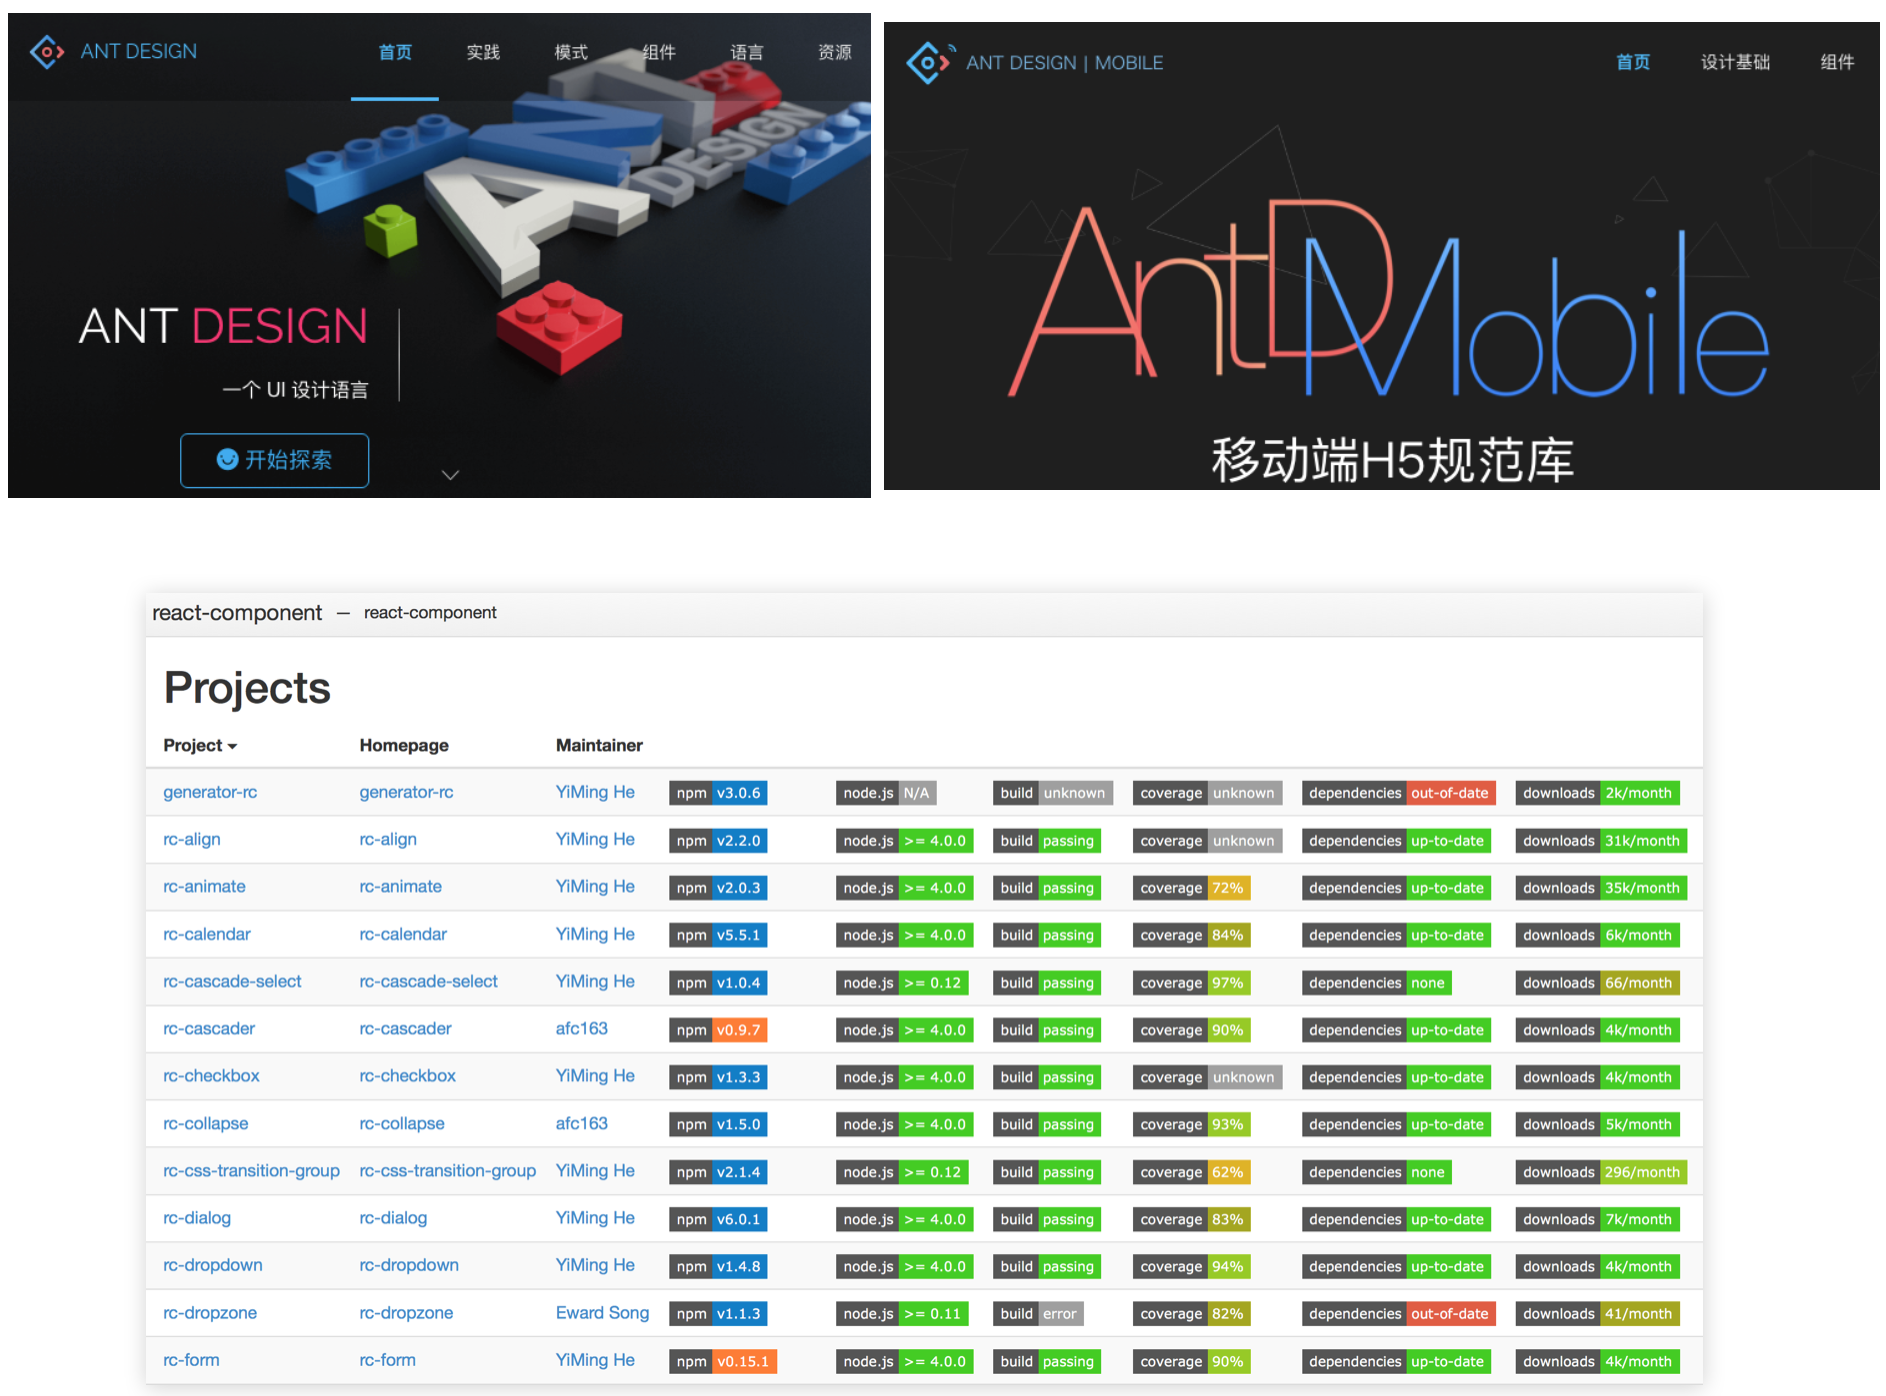The height and width of the screenshot is (1396, 1886).
Task: Open 组件 in Ant Design nav
Action: pyautogui.click(x=659, y=52)
